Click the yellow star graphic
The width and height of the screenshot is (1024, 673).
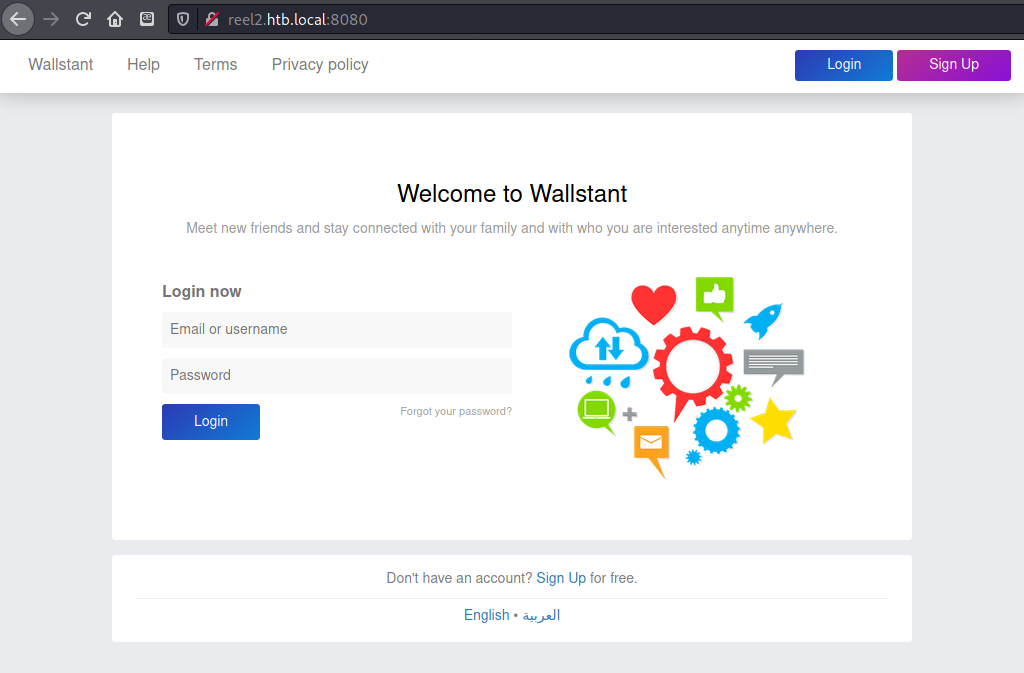click(773, 422)
